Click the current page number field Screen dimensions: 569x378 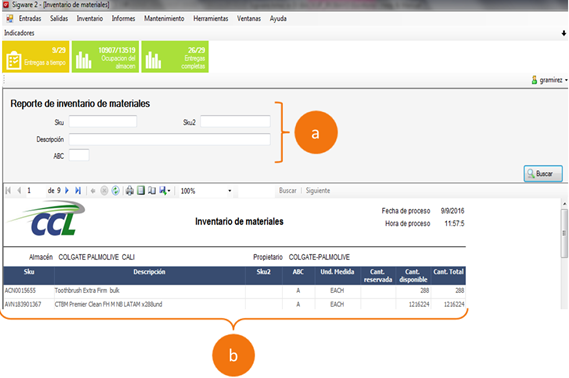(x=35, y=190)
